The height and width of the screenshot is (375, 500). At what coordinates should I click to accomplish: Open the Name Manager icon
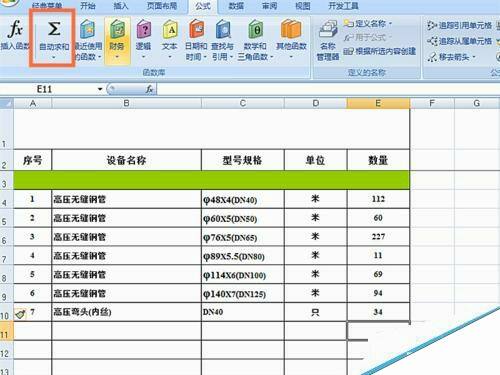click(328, 29)
